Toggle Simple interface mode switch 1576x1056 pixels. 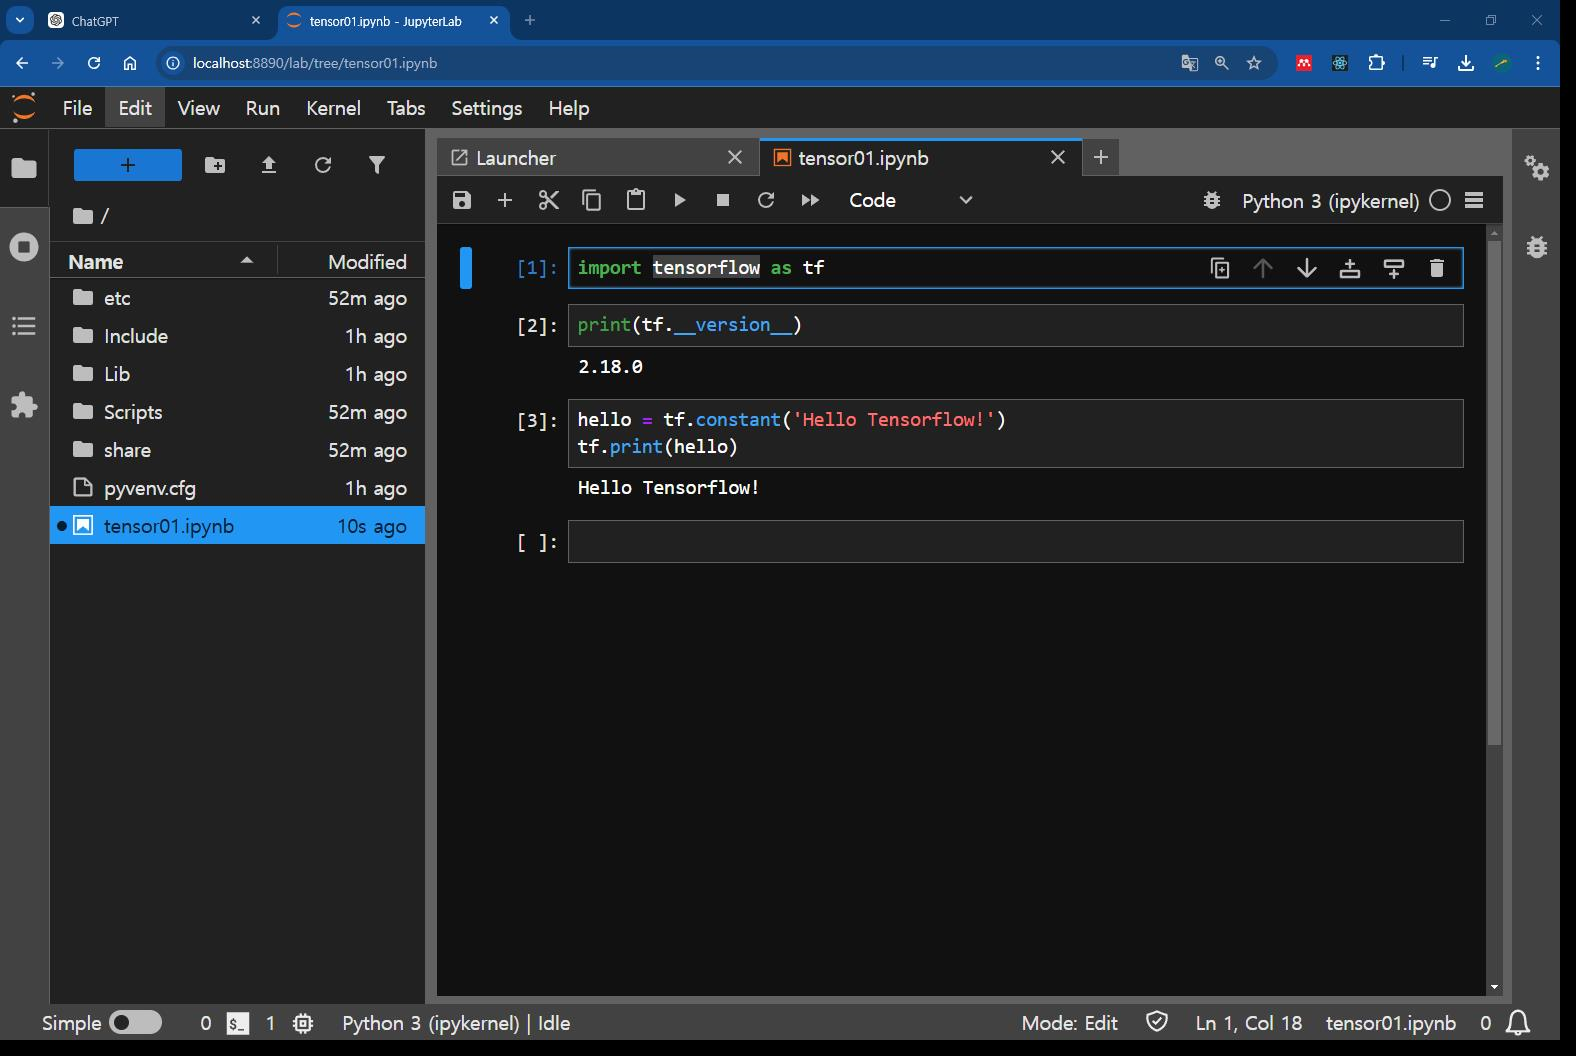point(135,1022)
